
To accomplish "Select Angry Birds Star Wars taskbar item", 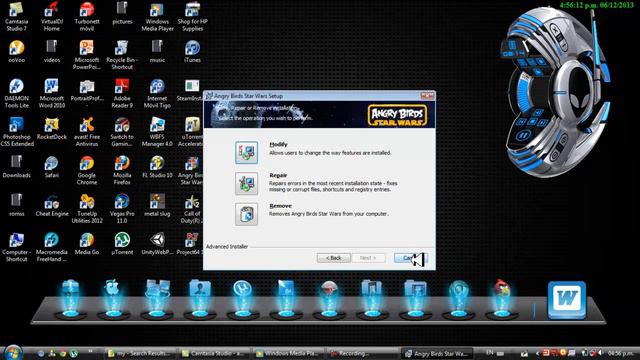I will (437, 353).
